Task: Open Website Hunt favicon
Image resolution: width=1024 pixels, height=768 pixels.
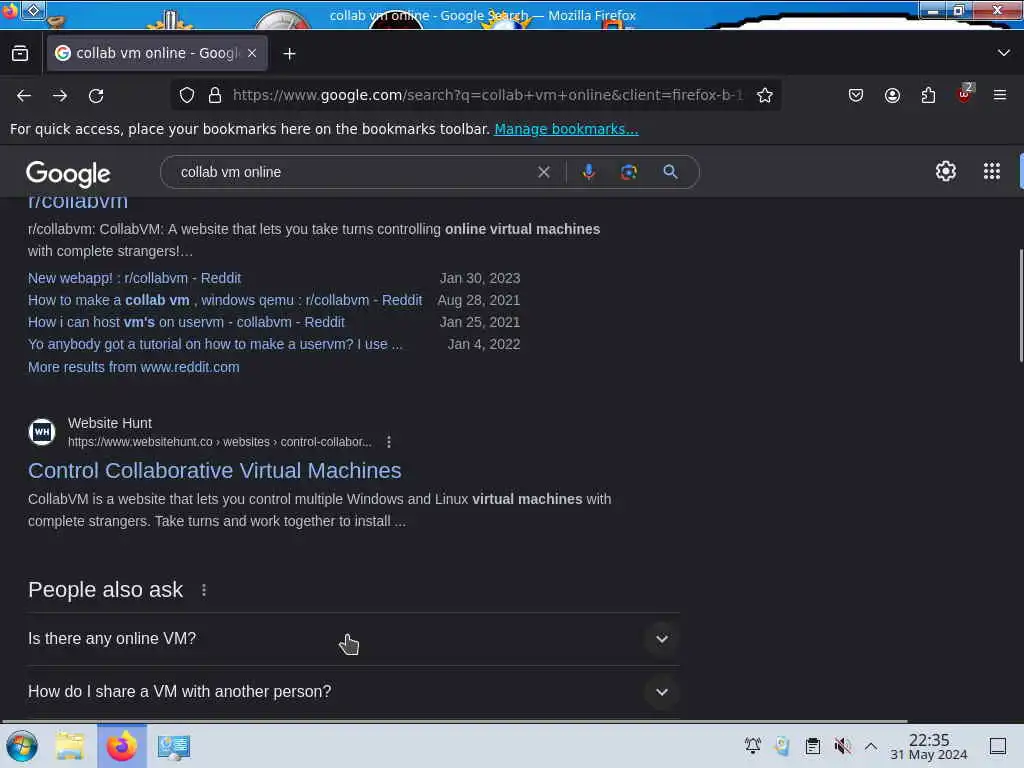Action: [x=42, y=432]
